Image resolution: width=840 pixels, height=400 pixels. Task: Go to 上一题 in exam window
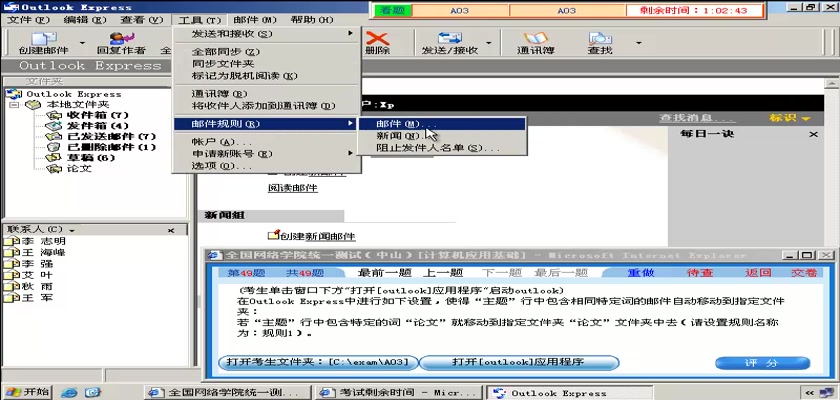tap(443, 273)
